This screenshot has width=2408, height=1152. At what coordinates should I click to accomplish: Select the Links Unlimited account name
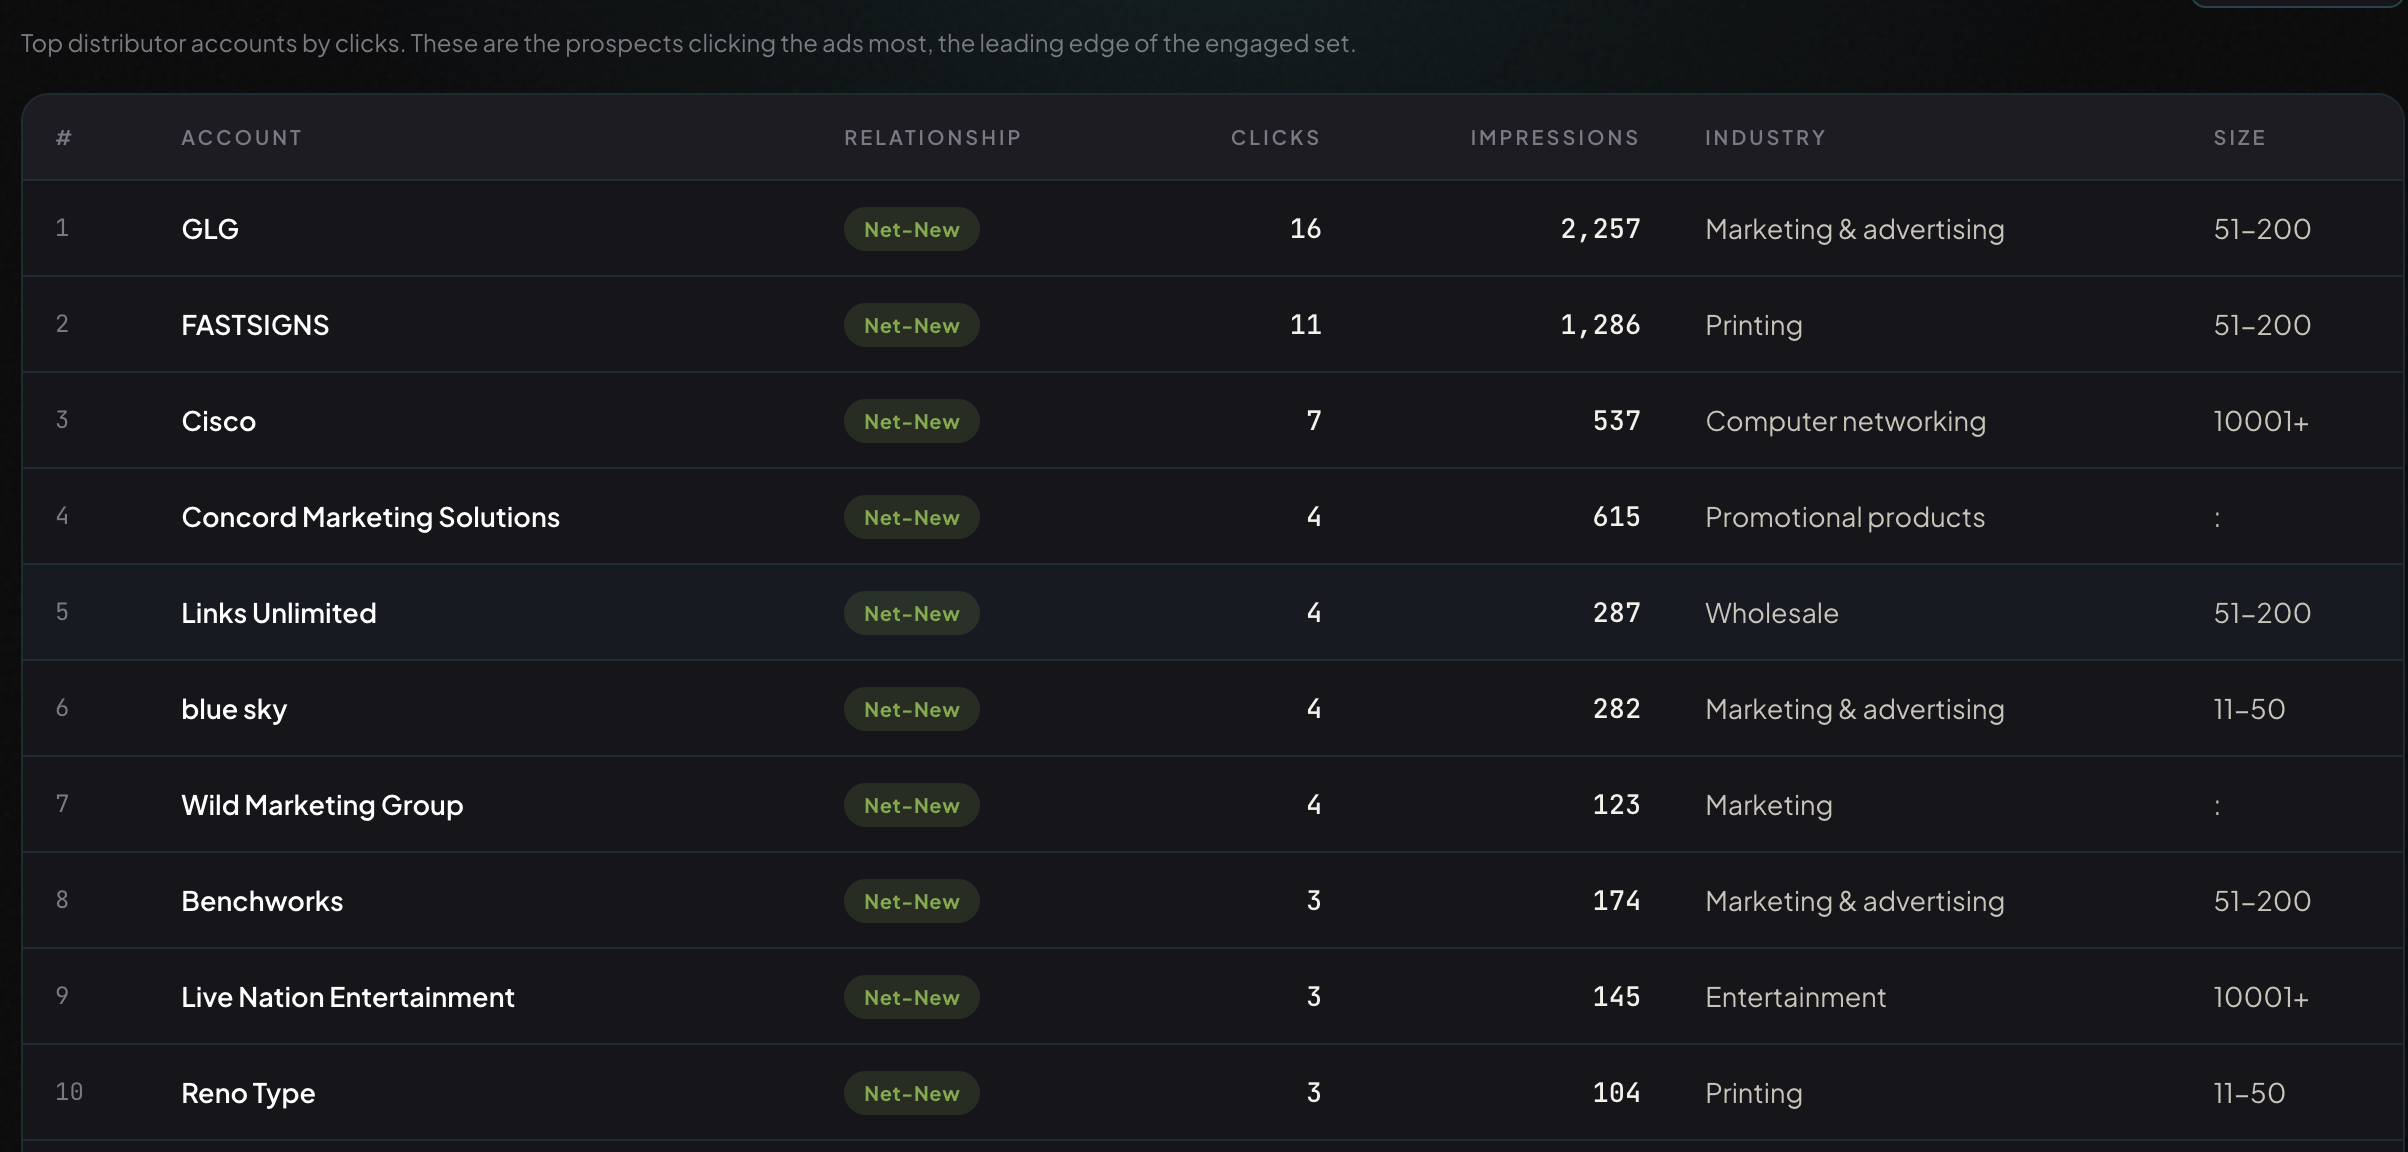[279, 613]
